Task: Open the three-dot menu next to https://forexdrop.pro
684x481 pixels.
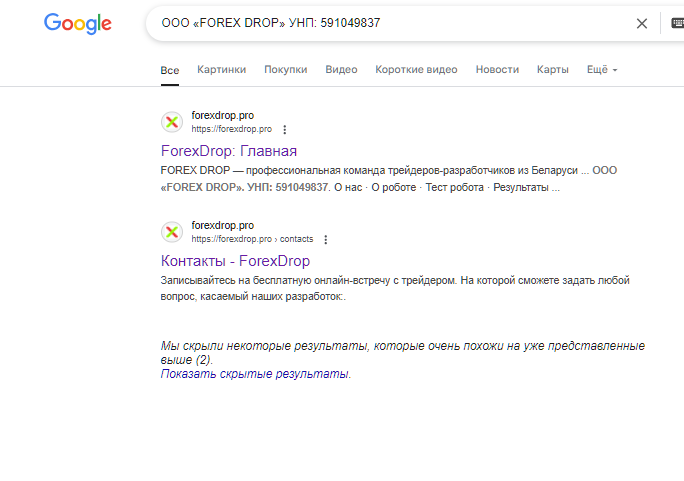Action: [285, 130]
